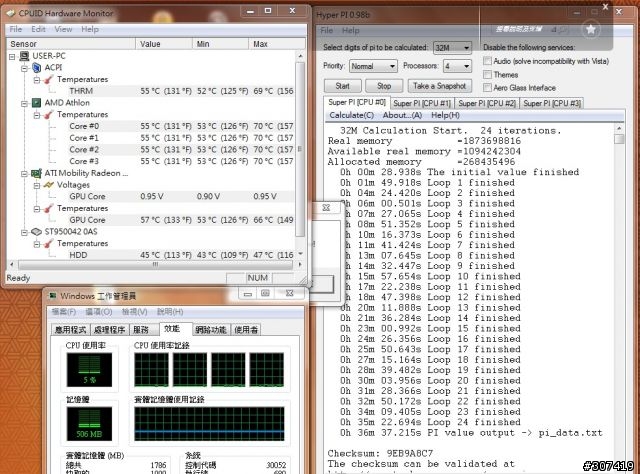Click the Checksum: 9EB9A8C7 text line
The width and height of the screenshot is (640, 474).
coord(380,453)
